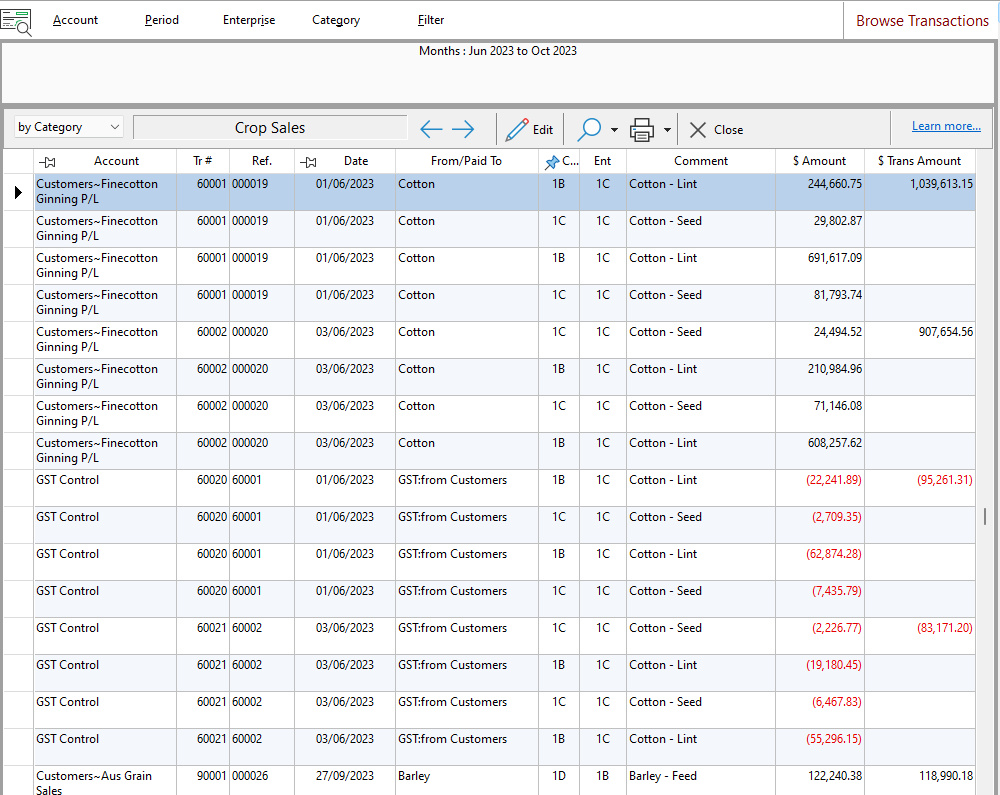Click the printer icon
The height and width of the screenshot is (795, 1000).
coord(642,129)
